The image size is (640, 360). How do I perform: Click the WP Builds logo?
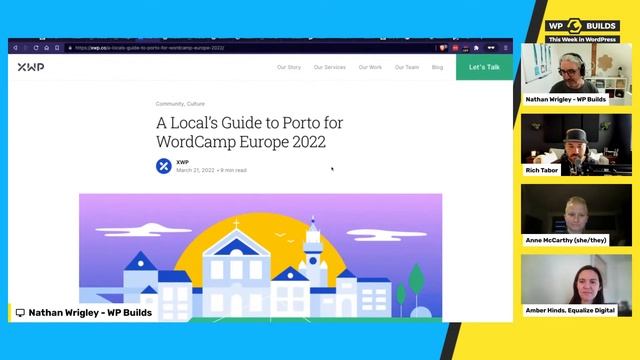582,26
